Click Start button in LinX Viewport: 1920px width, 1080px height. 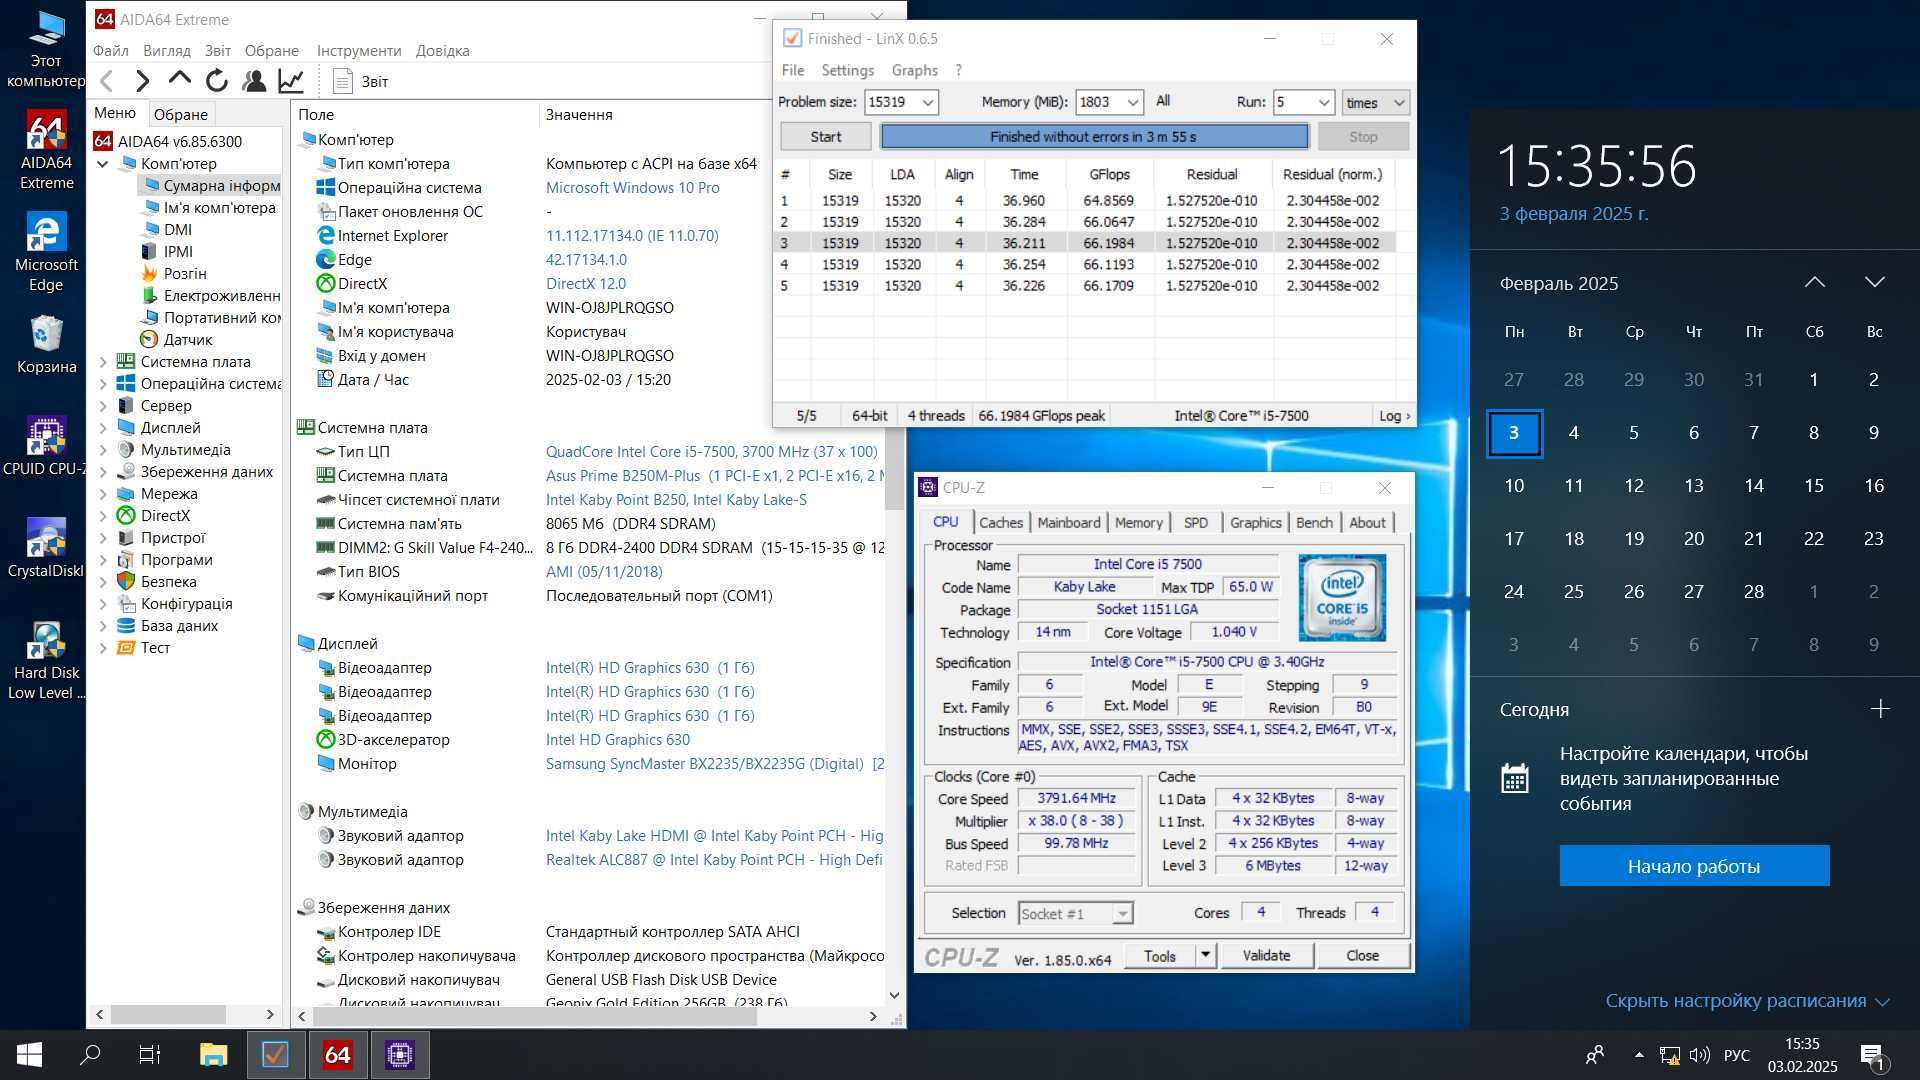825,137
